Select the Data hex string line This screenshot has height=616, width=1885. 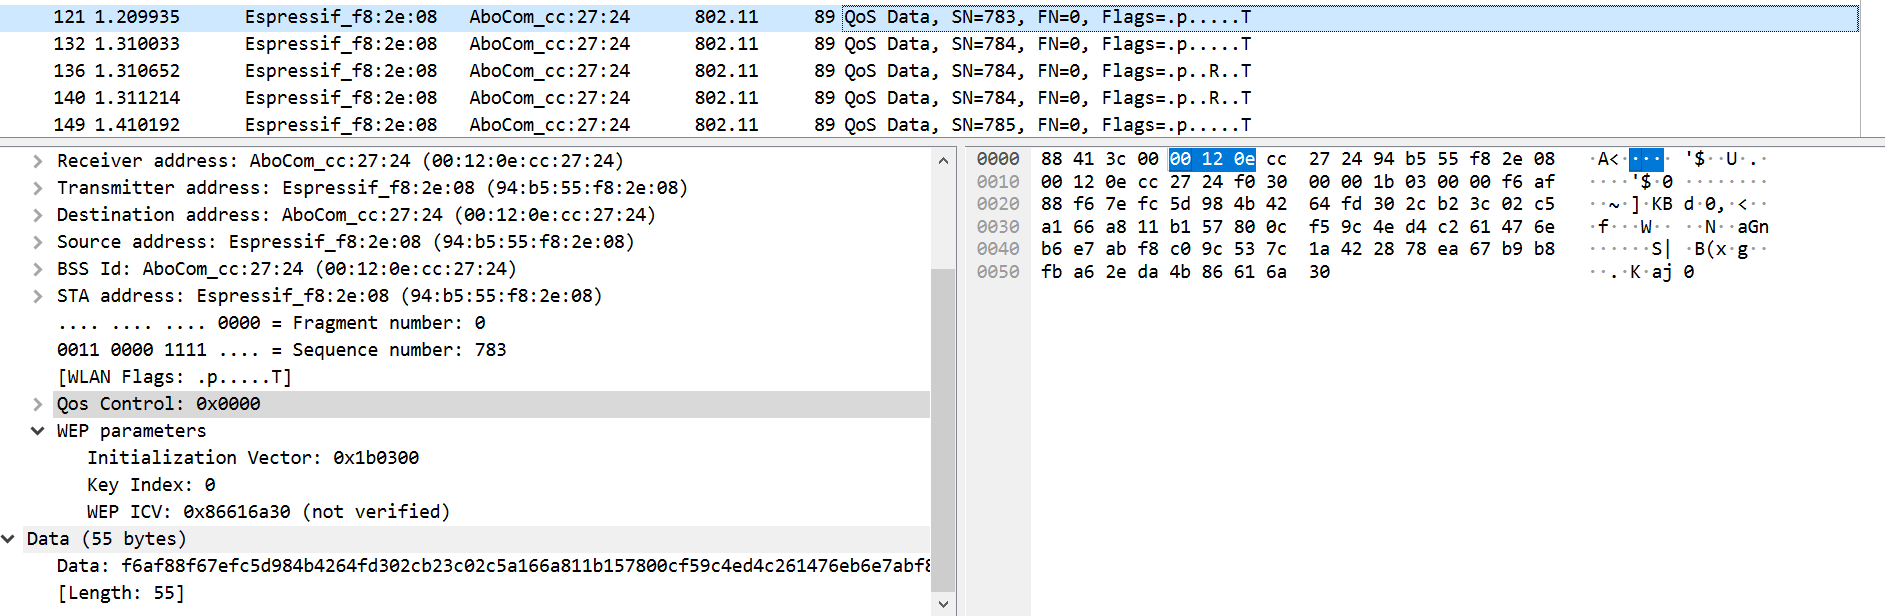click(493, 566)
